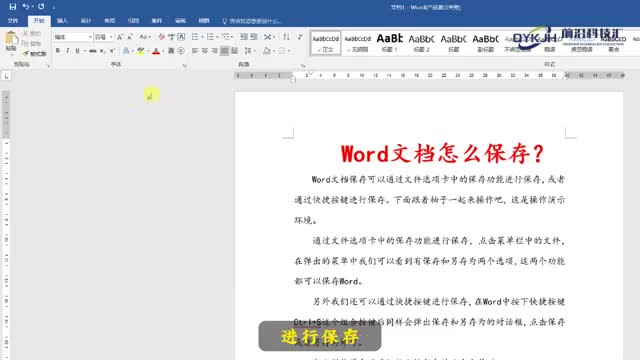
Task: Click the Format Painter brush icon
Action: [x=27, y=53]
